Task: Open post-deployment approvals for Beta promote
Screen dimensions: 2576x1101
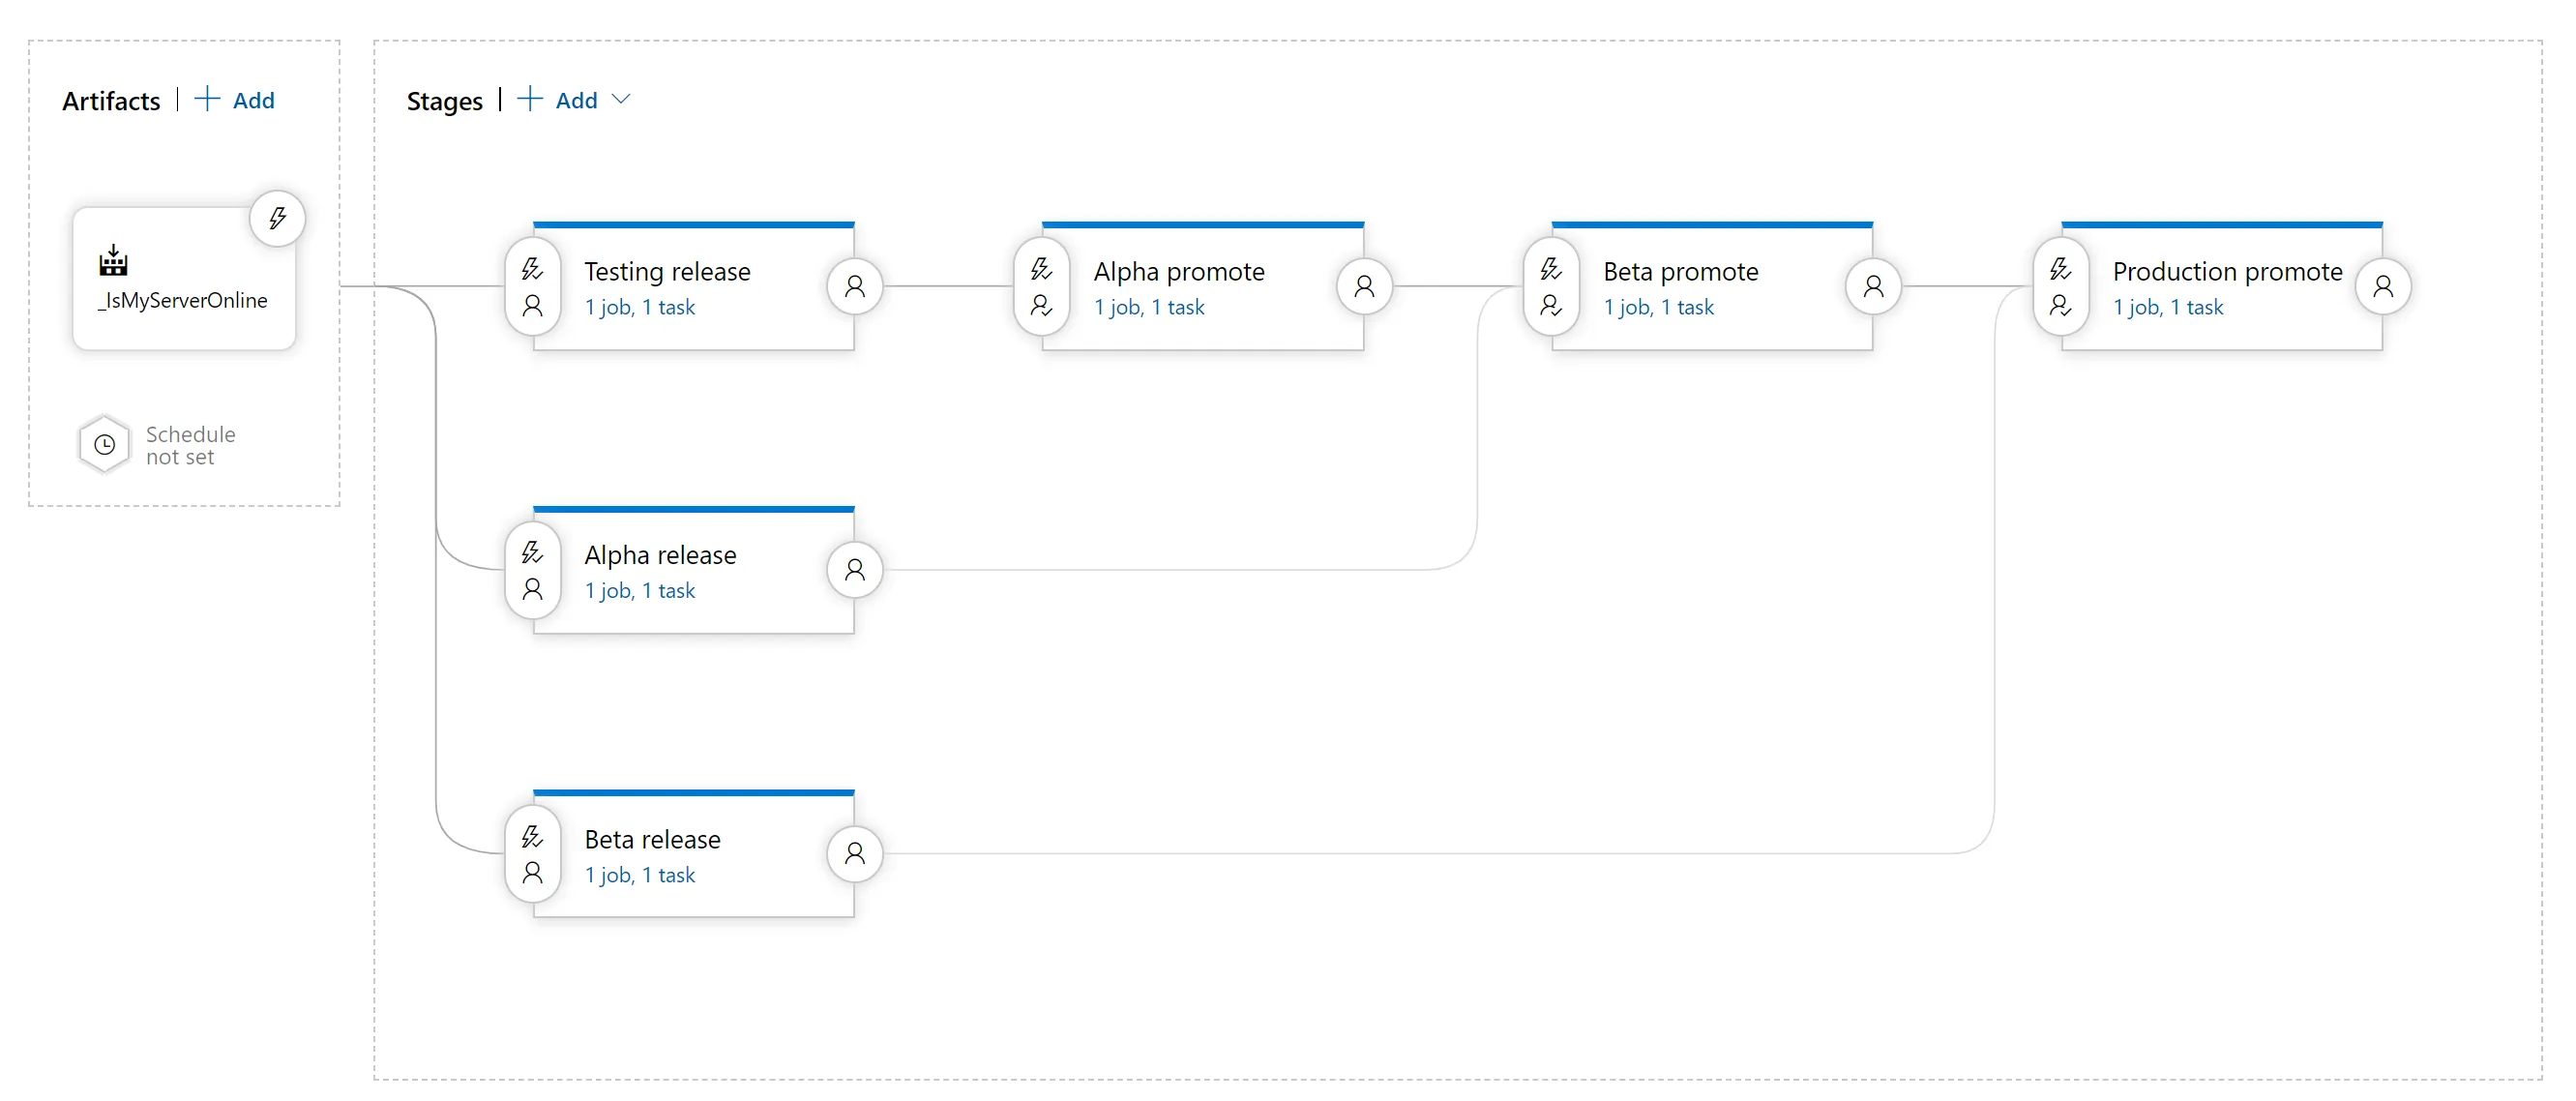Action: 1873,287
